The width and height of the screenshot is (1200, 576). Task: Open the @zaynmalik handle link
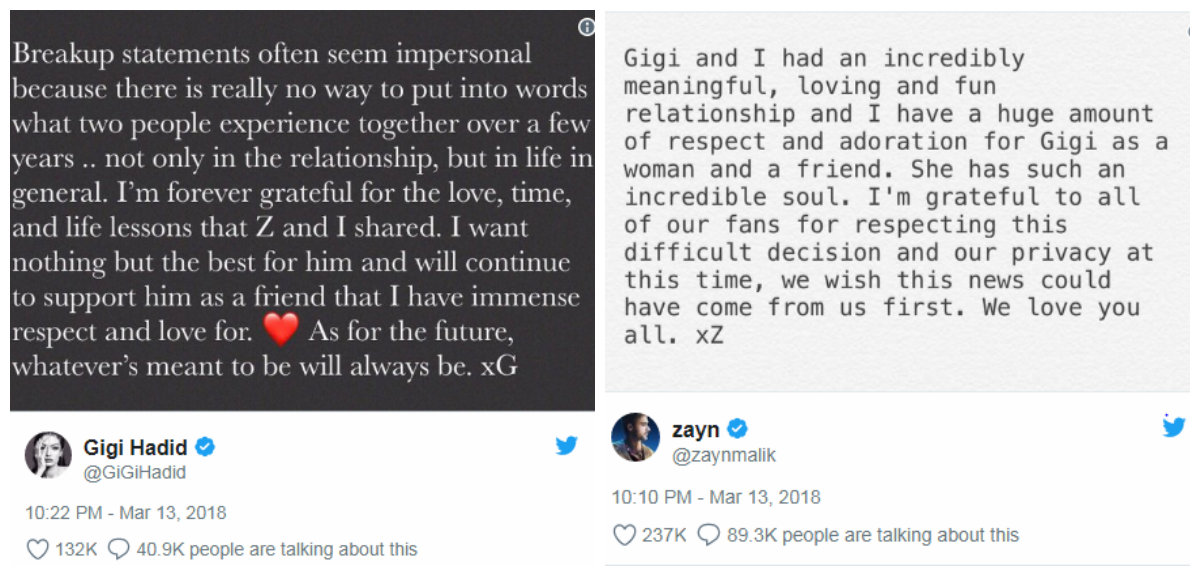point(724,456)
